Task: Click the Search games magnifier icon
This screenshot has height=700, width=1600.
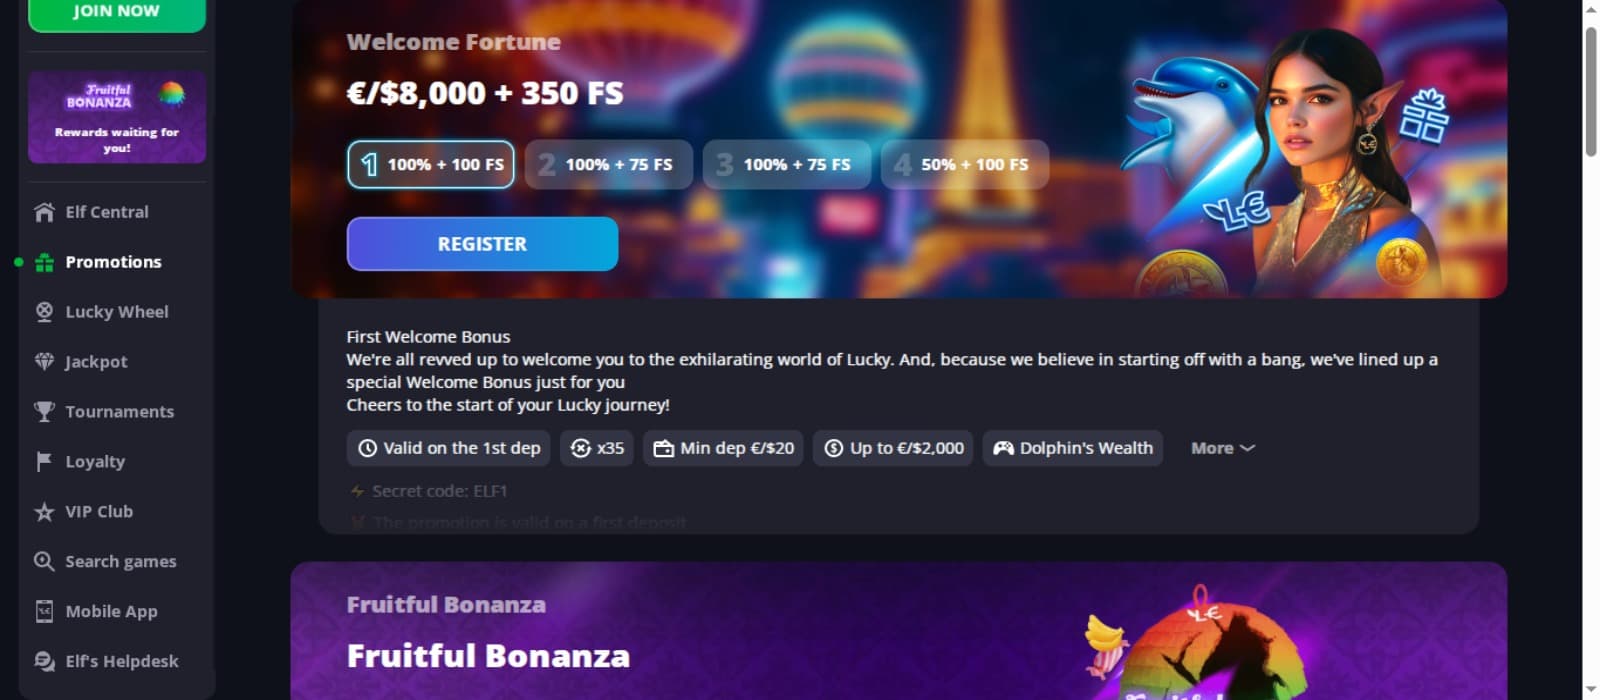Action: (44, 562)
